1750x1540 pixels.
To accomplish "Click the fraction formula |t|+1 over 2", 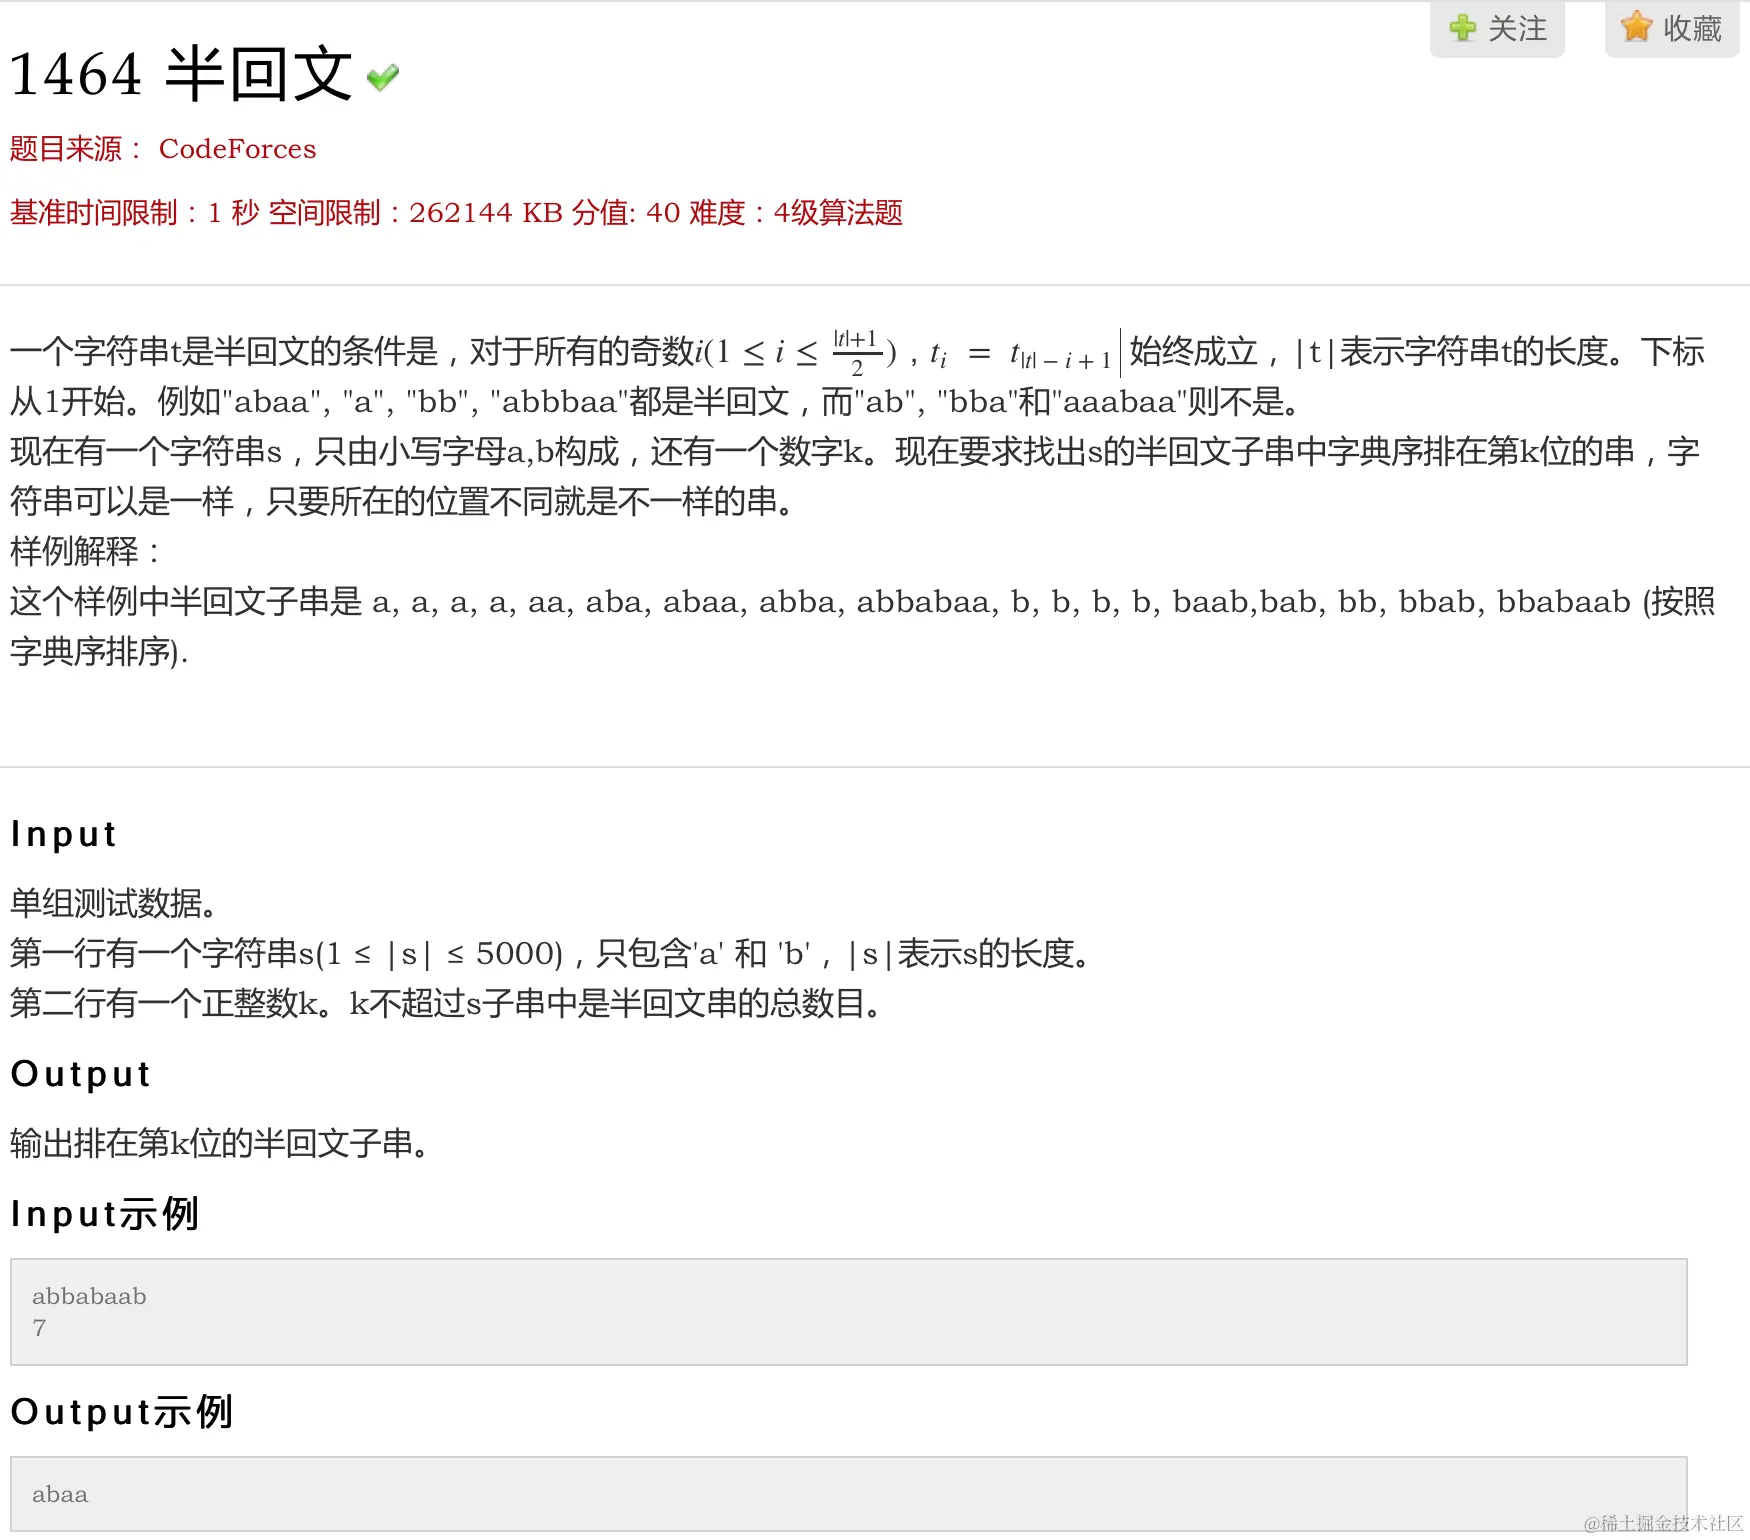I will 857,353.
